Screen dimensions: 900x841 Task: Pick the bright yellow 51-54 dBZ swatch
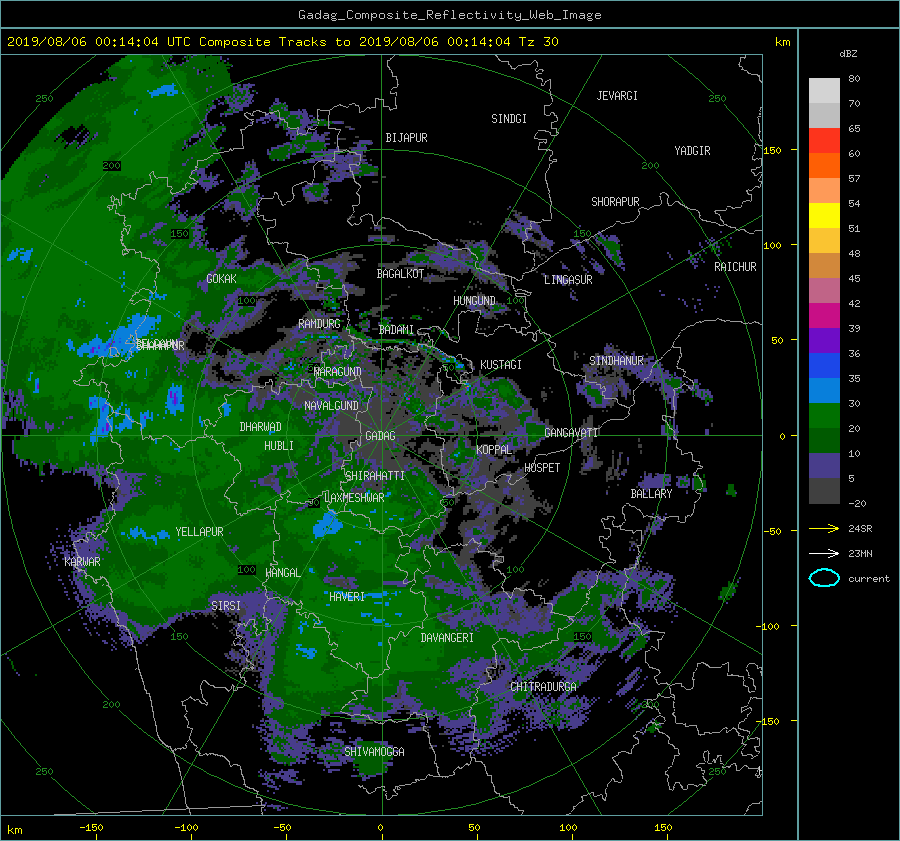(824, 215)
